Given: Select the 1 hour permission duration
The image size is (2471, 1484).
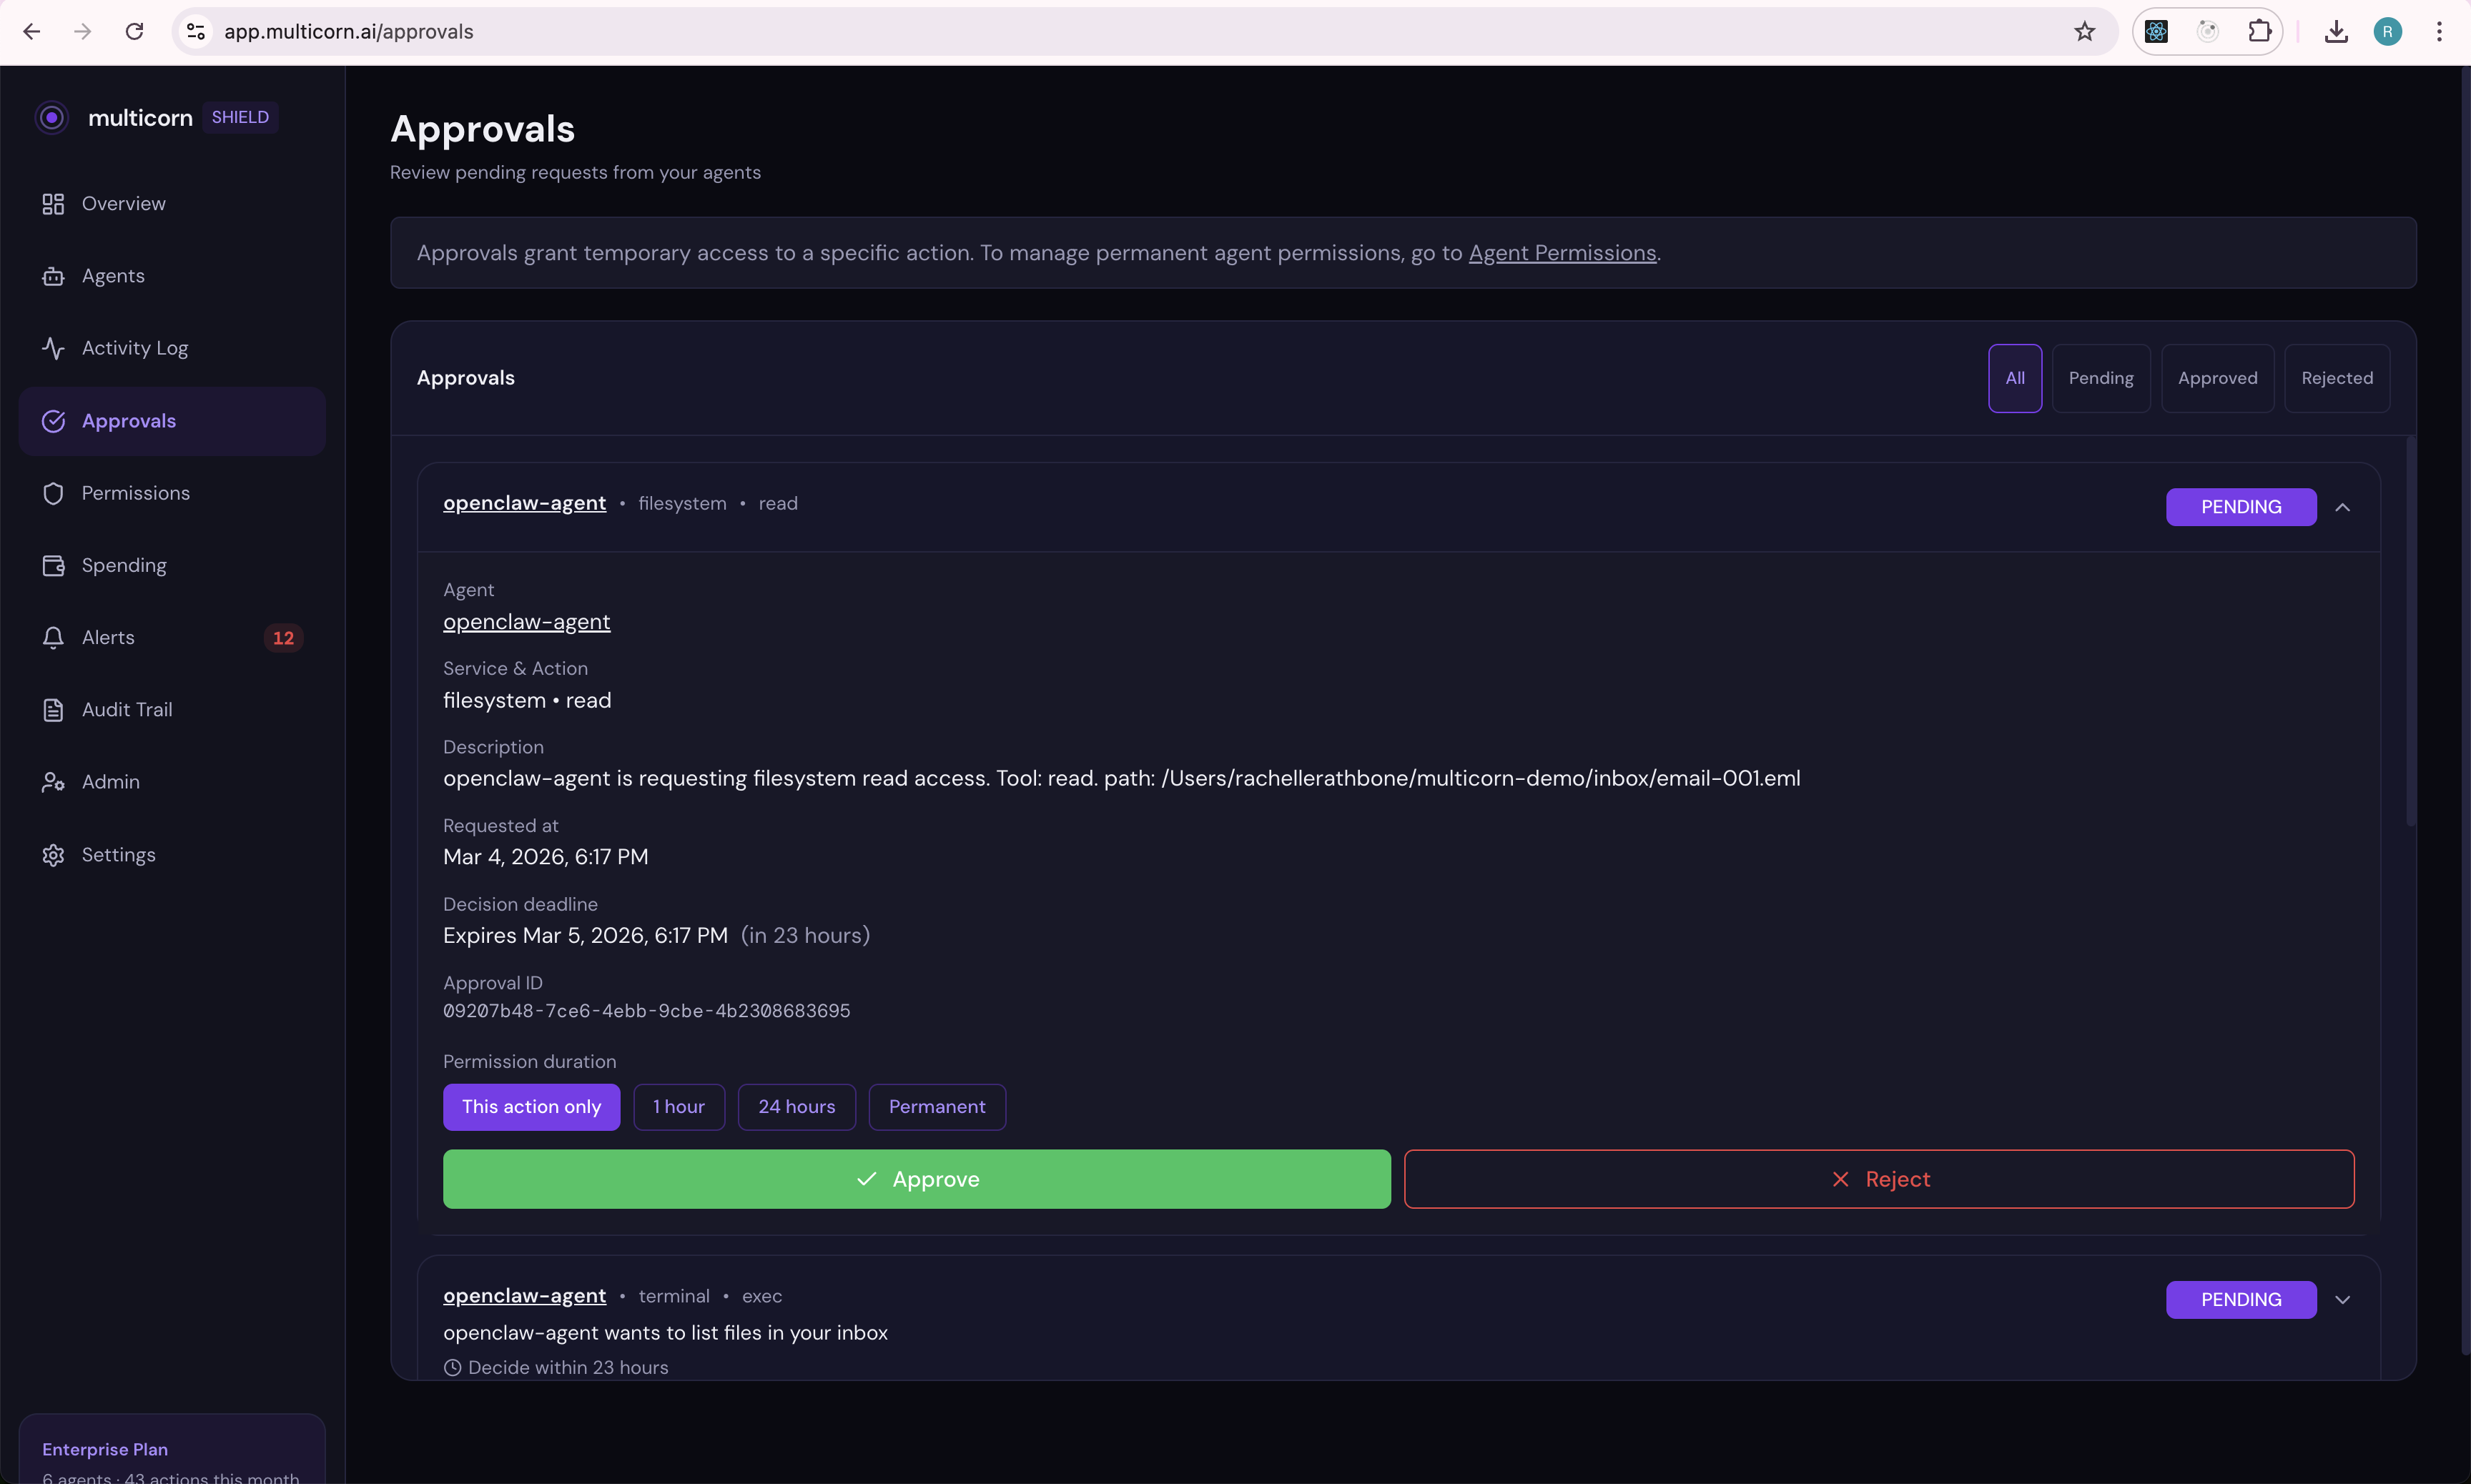Looking at the screenshot, I should pos(679,1106).
